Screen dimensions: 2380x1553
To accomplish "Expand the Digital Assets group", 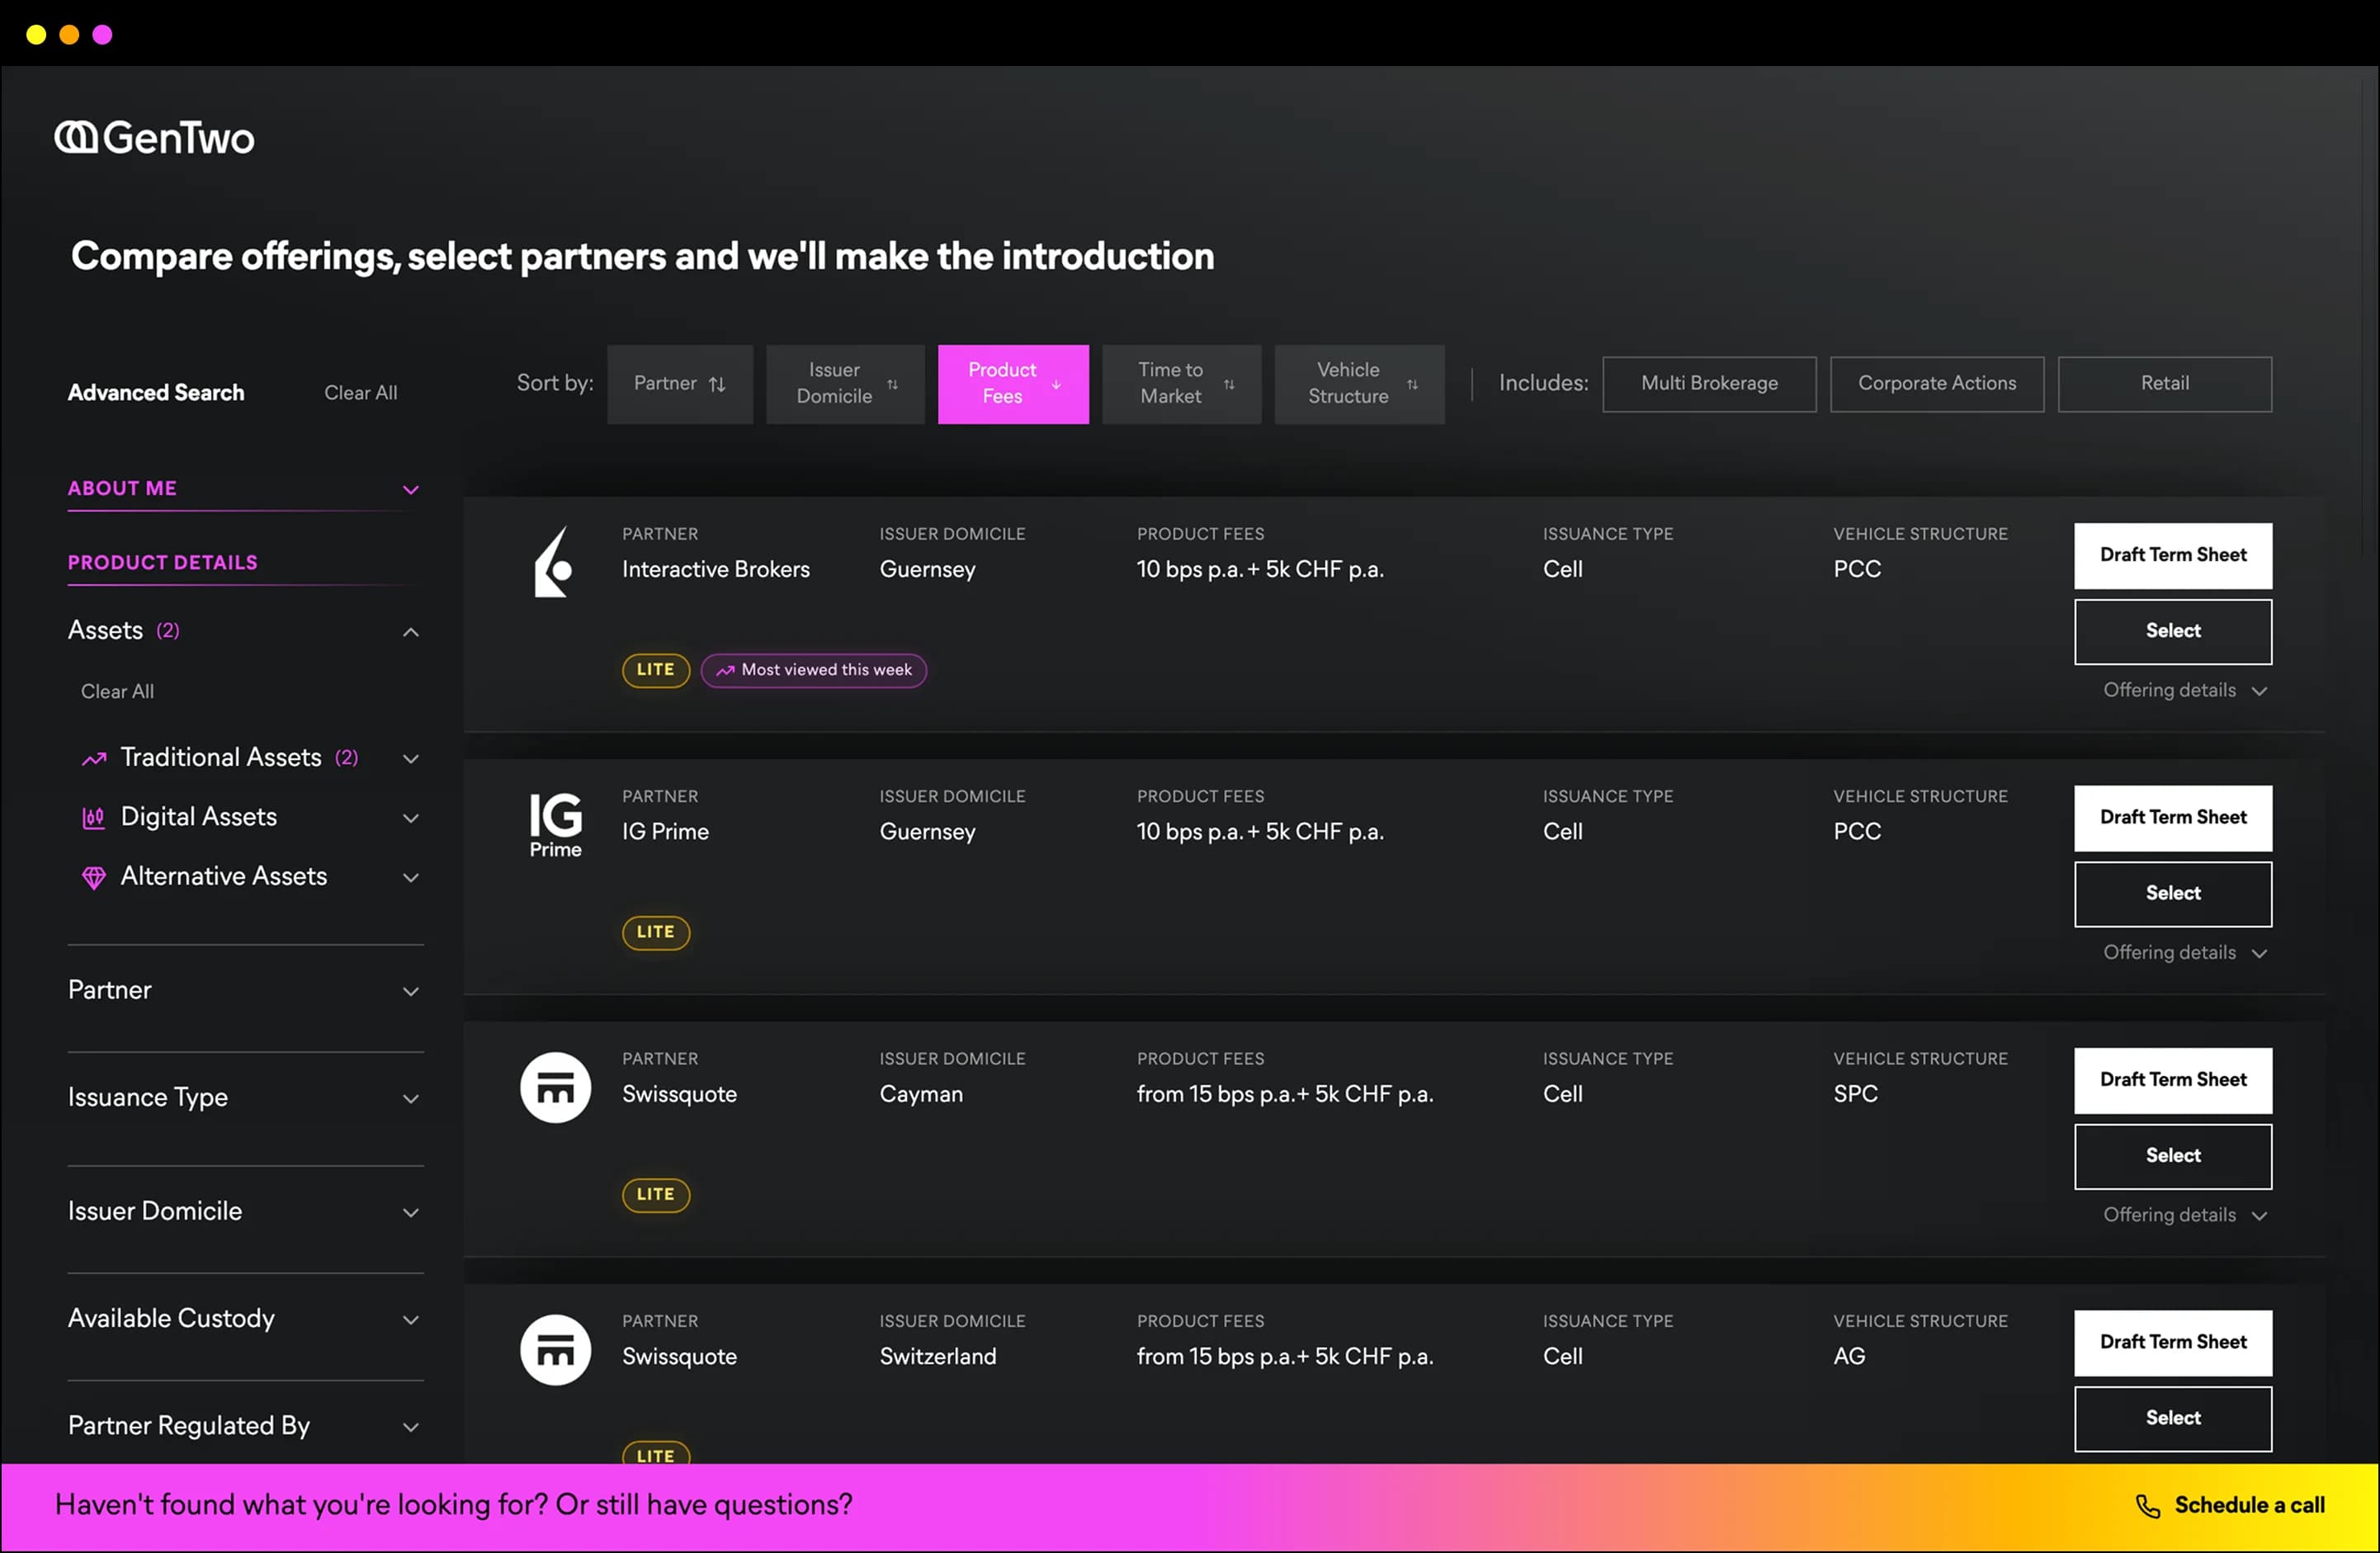I will 410,818.
